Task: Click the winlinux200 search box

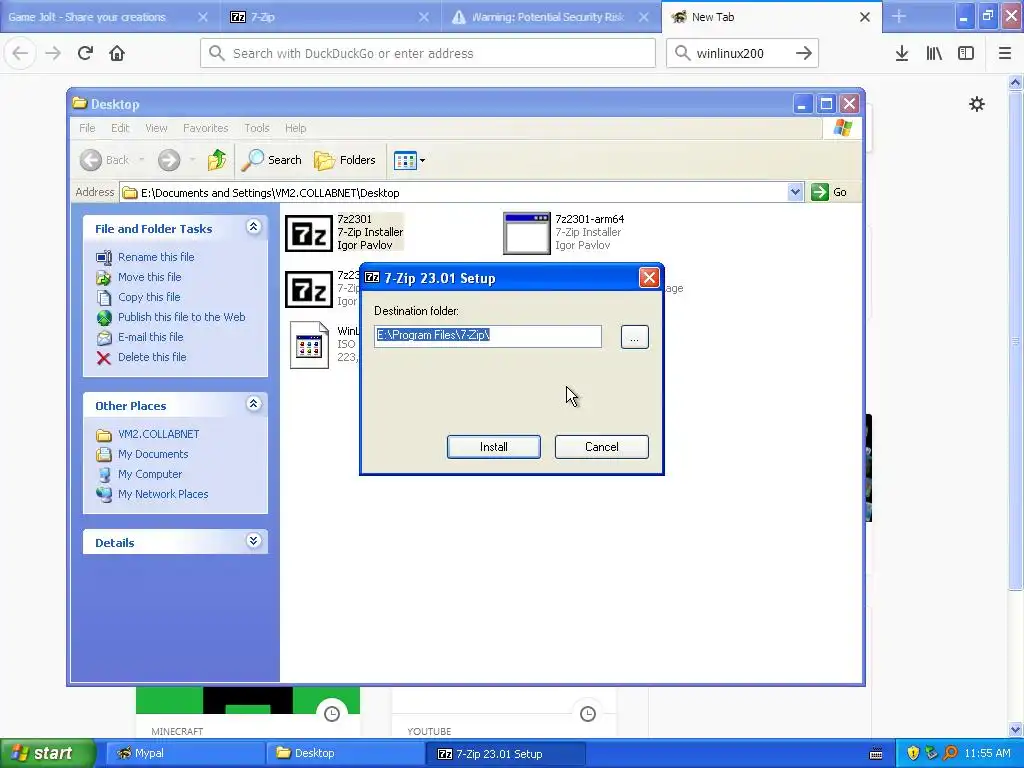Action: (730, 53)
